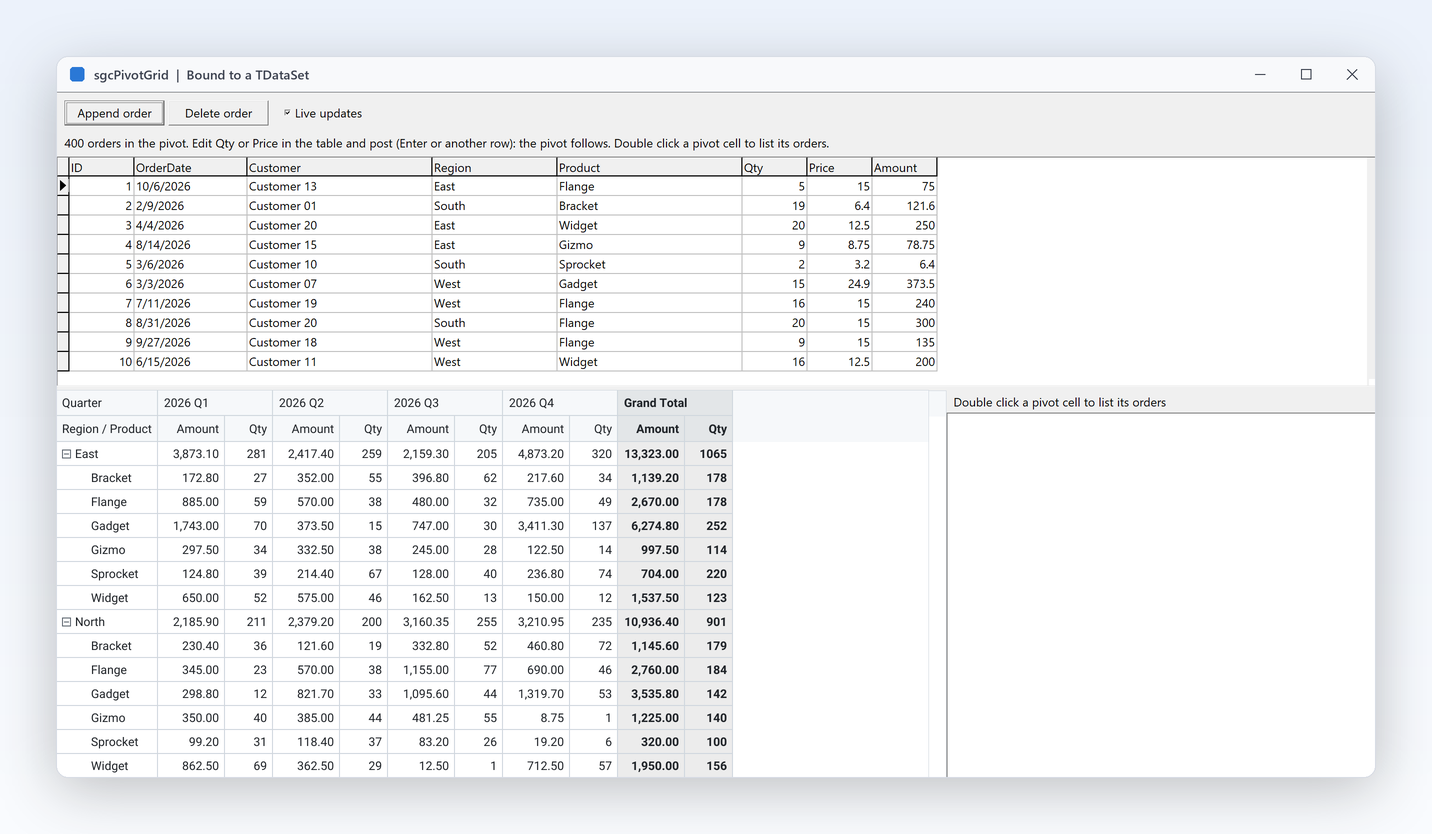Click the Region column header in orders table
The width and height of the screenshot is (1432, 834).
coord(494,167)
